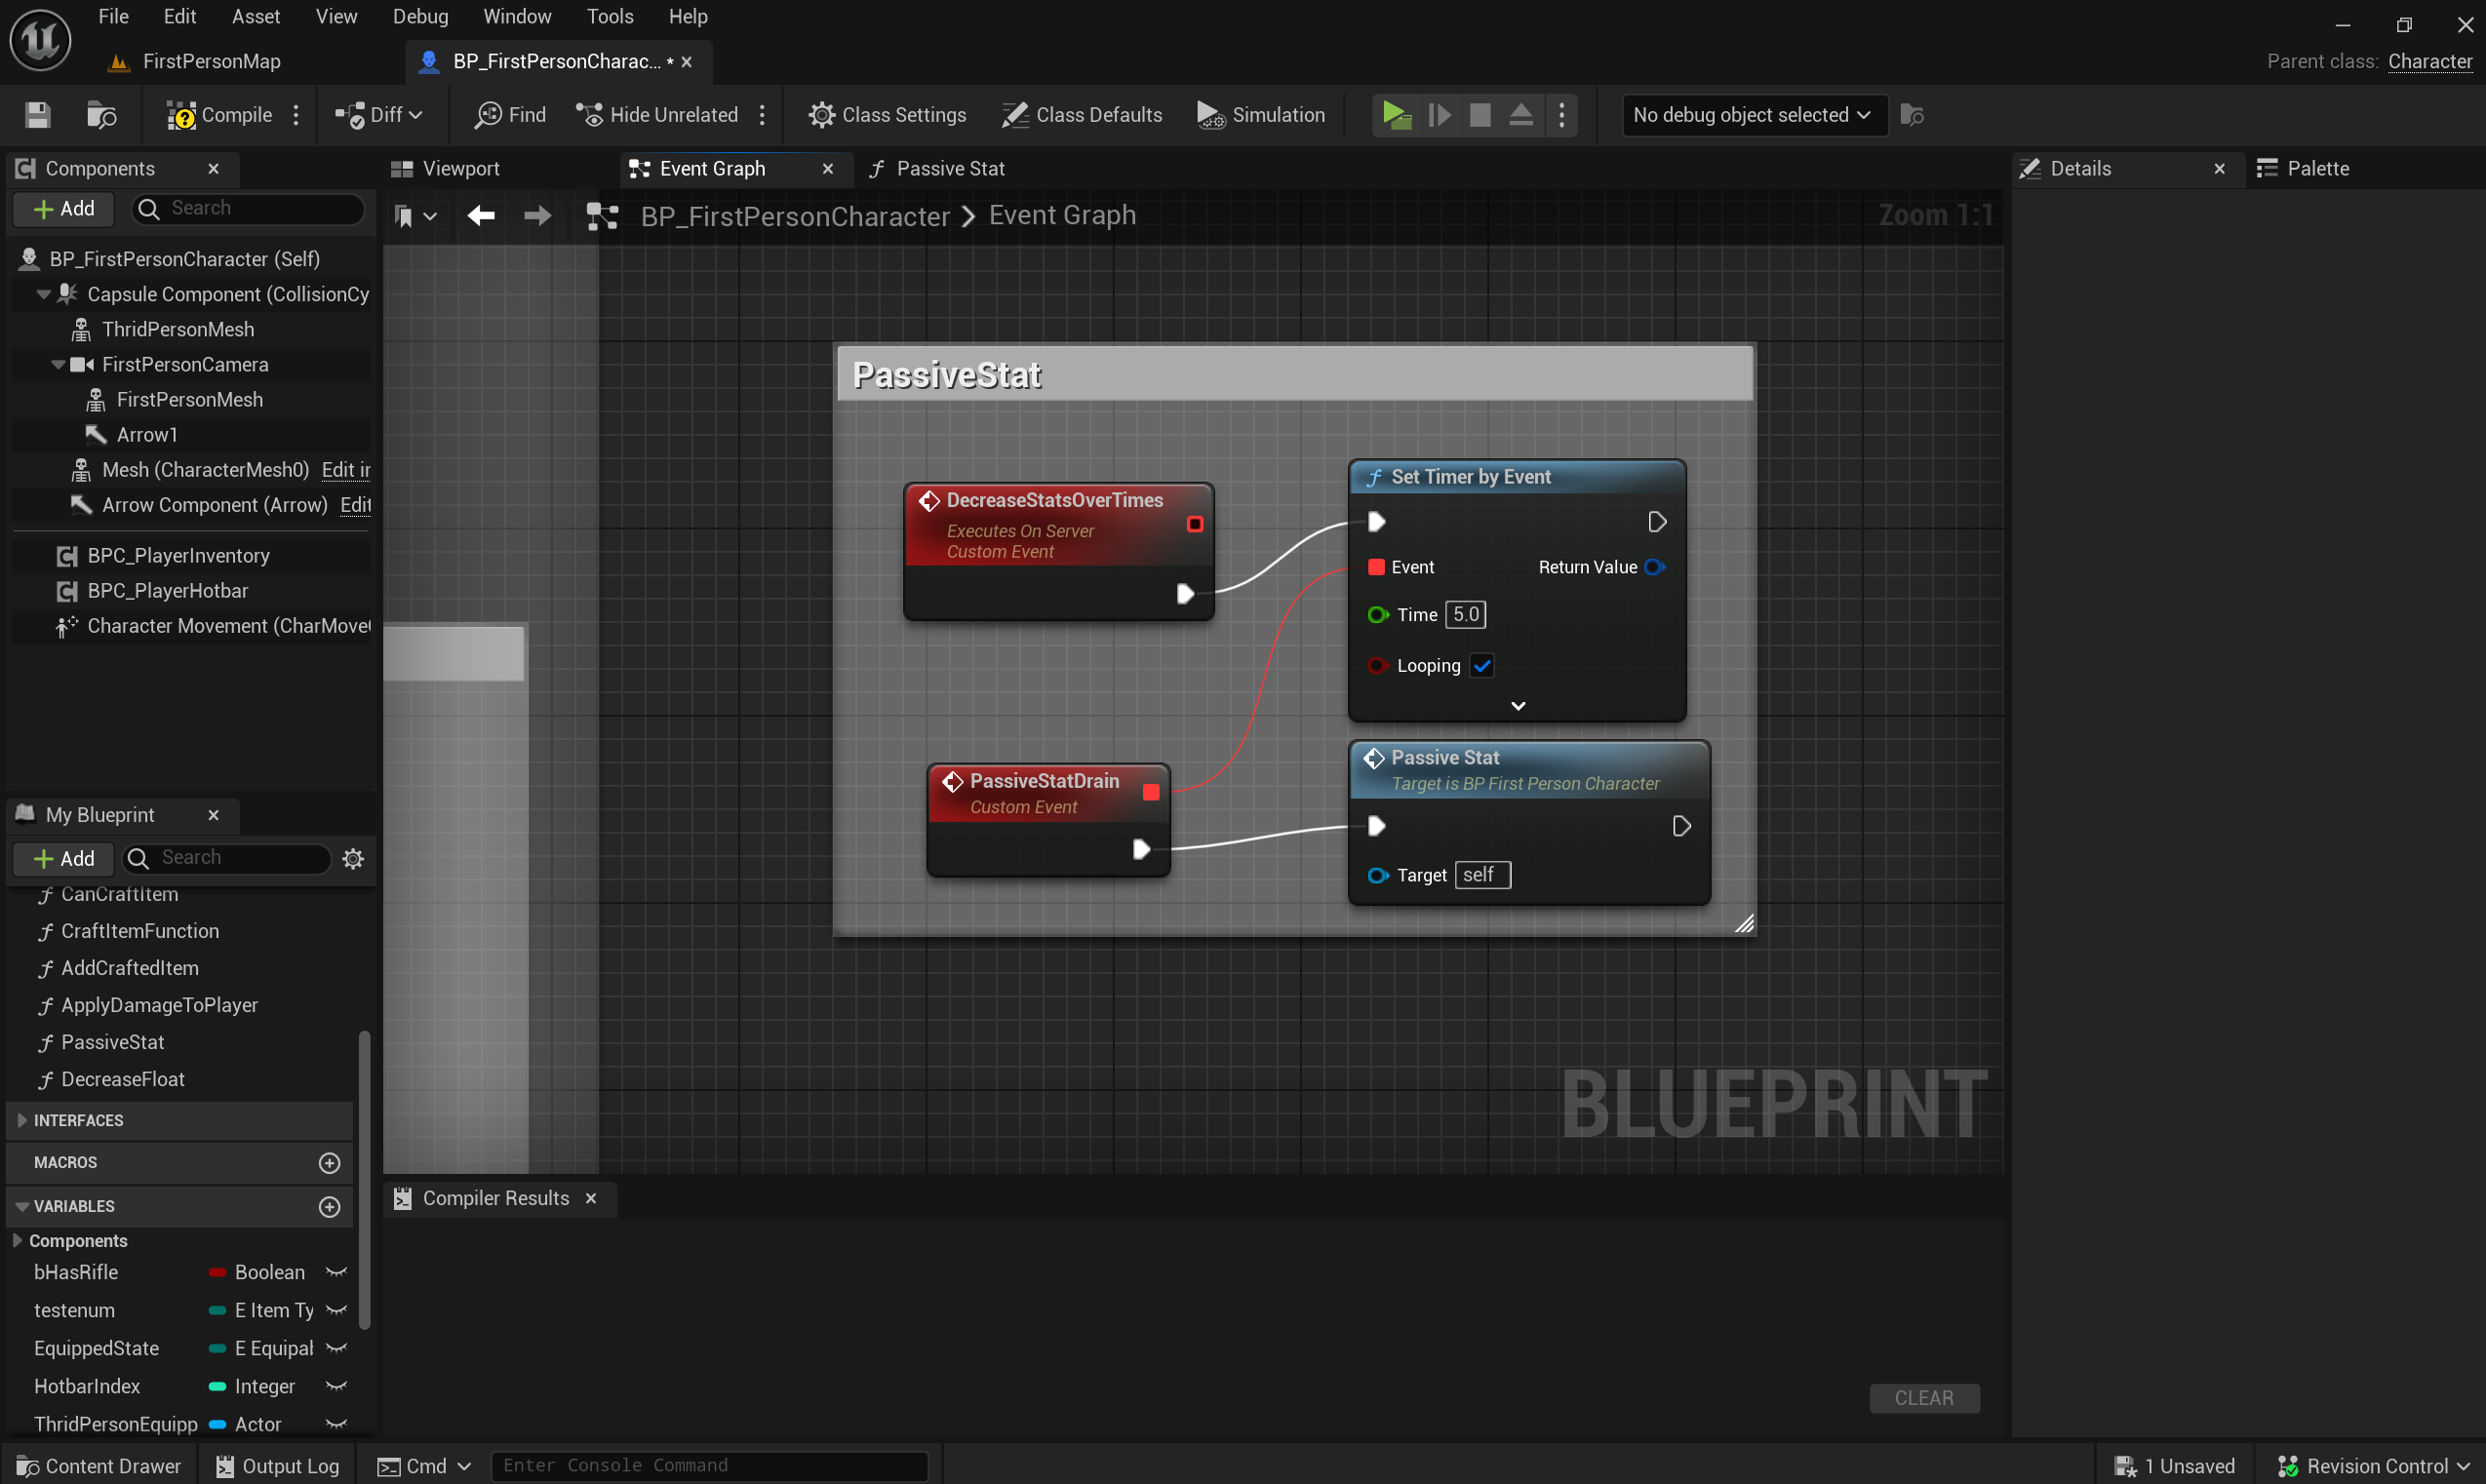Click the Browse to asset icon

(101, 115)
